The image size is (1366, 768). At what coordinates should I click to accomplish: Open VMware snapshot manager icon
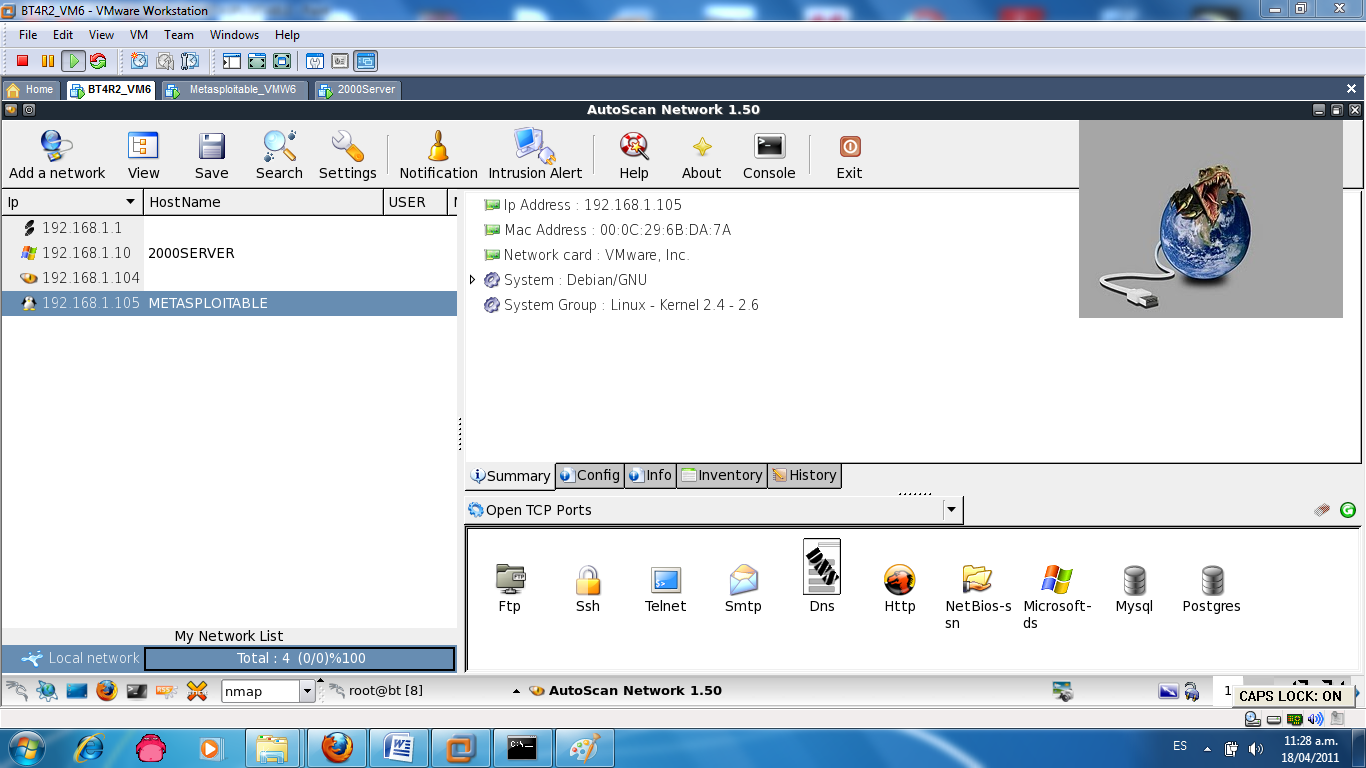point(189,61)
